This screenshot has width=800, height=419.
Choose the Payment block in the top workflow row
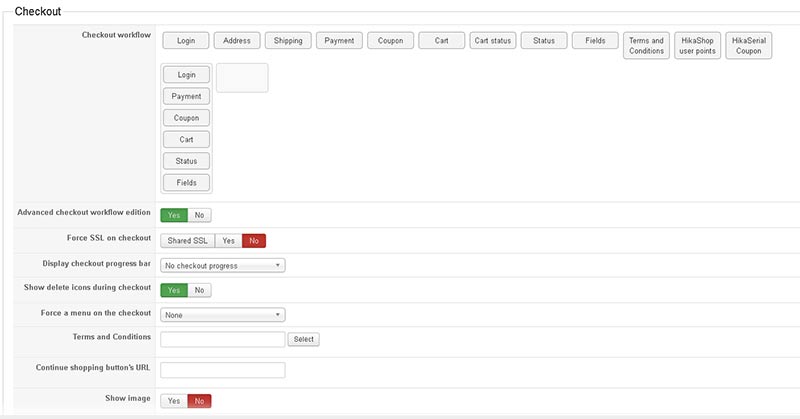click(339, 40)
